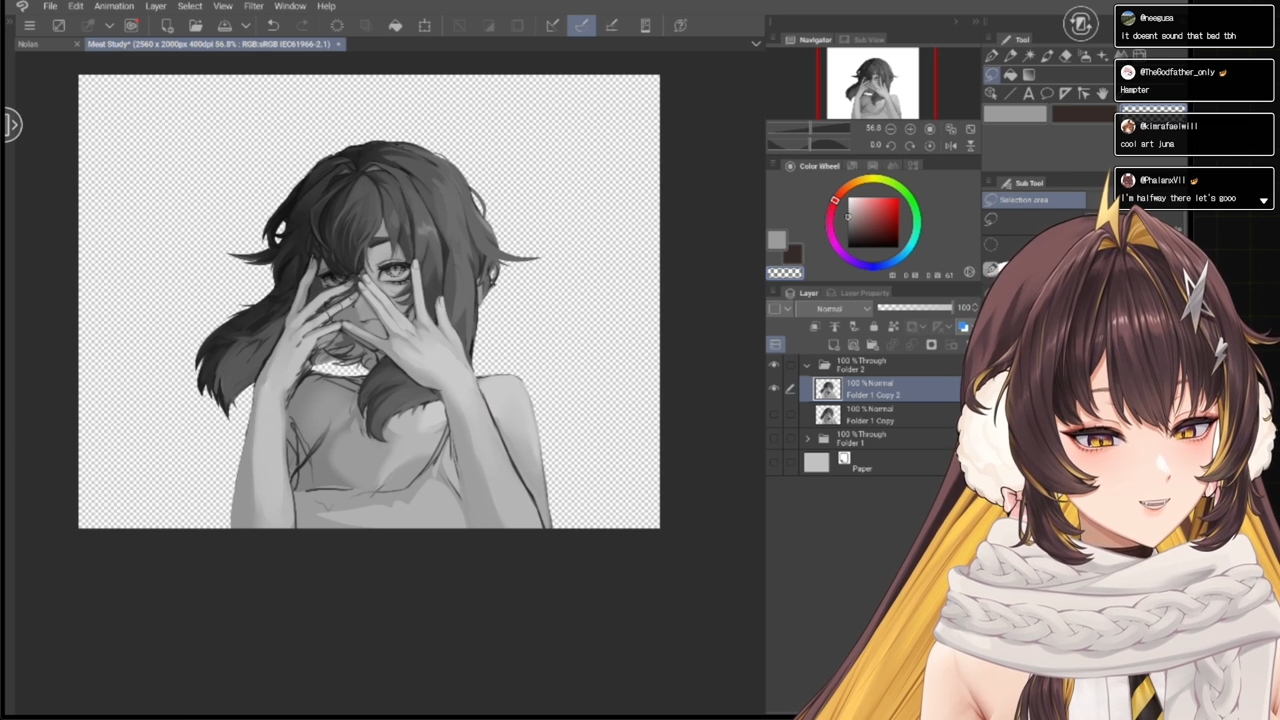
Task: Click the Create layer mask icon
Action: (931, 345)
